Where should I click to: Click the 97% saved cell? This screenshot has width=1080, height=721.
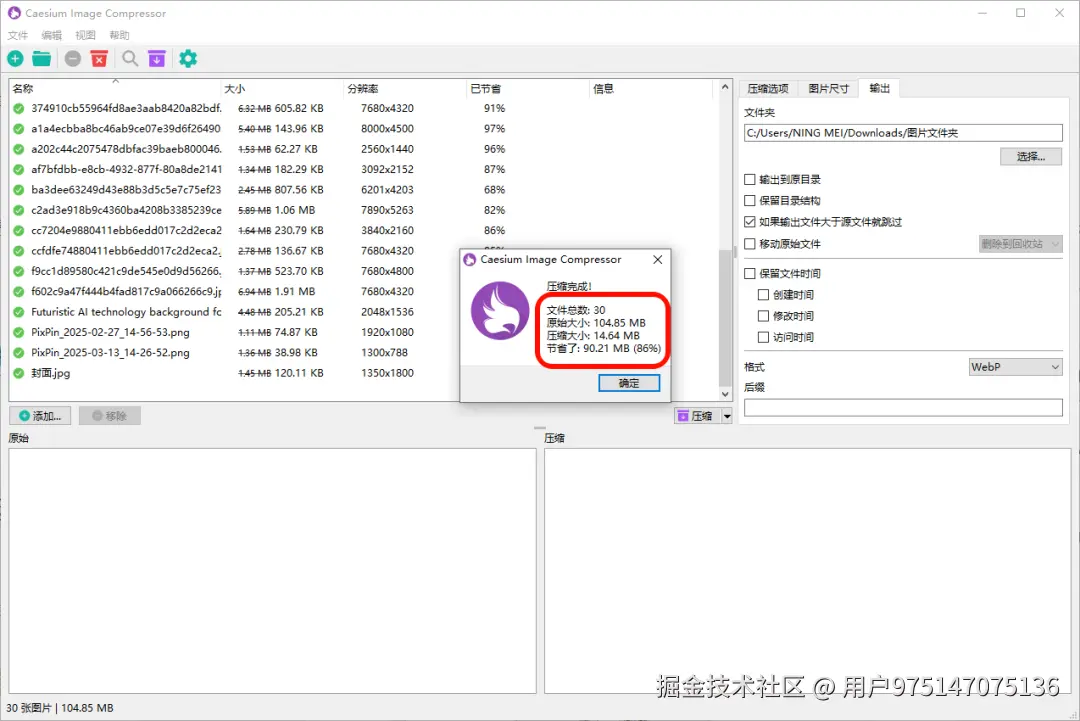[x=495, y=129]
